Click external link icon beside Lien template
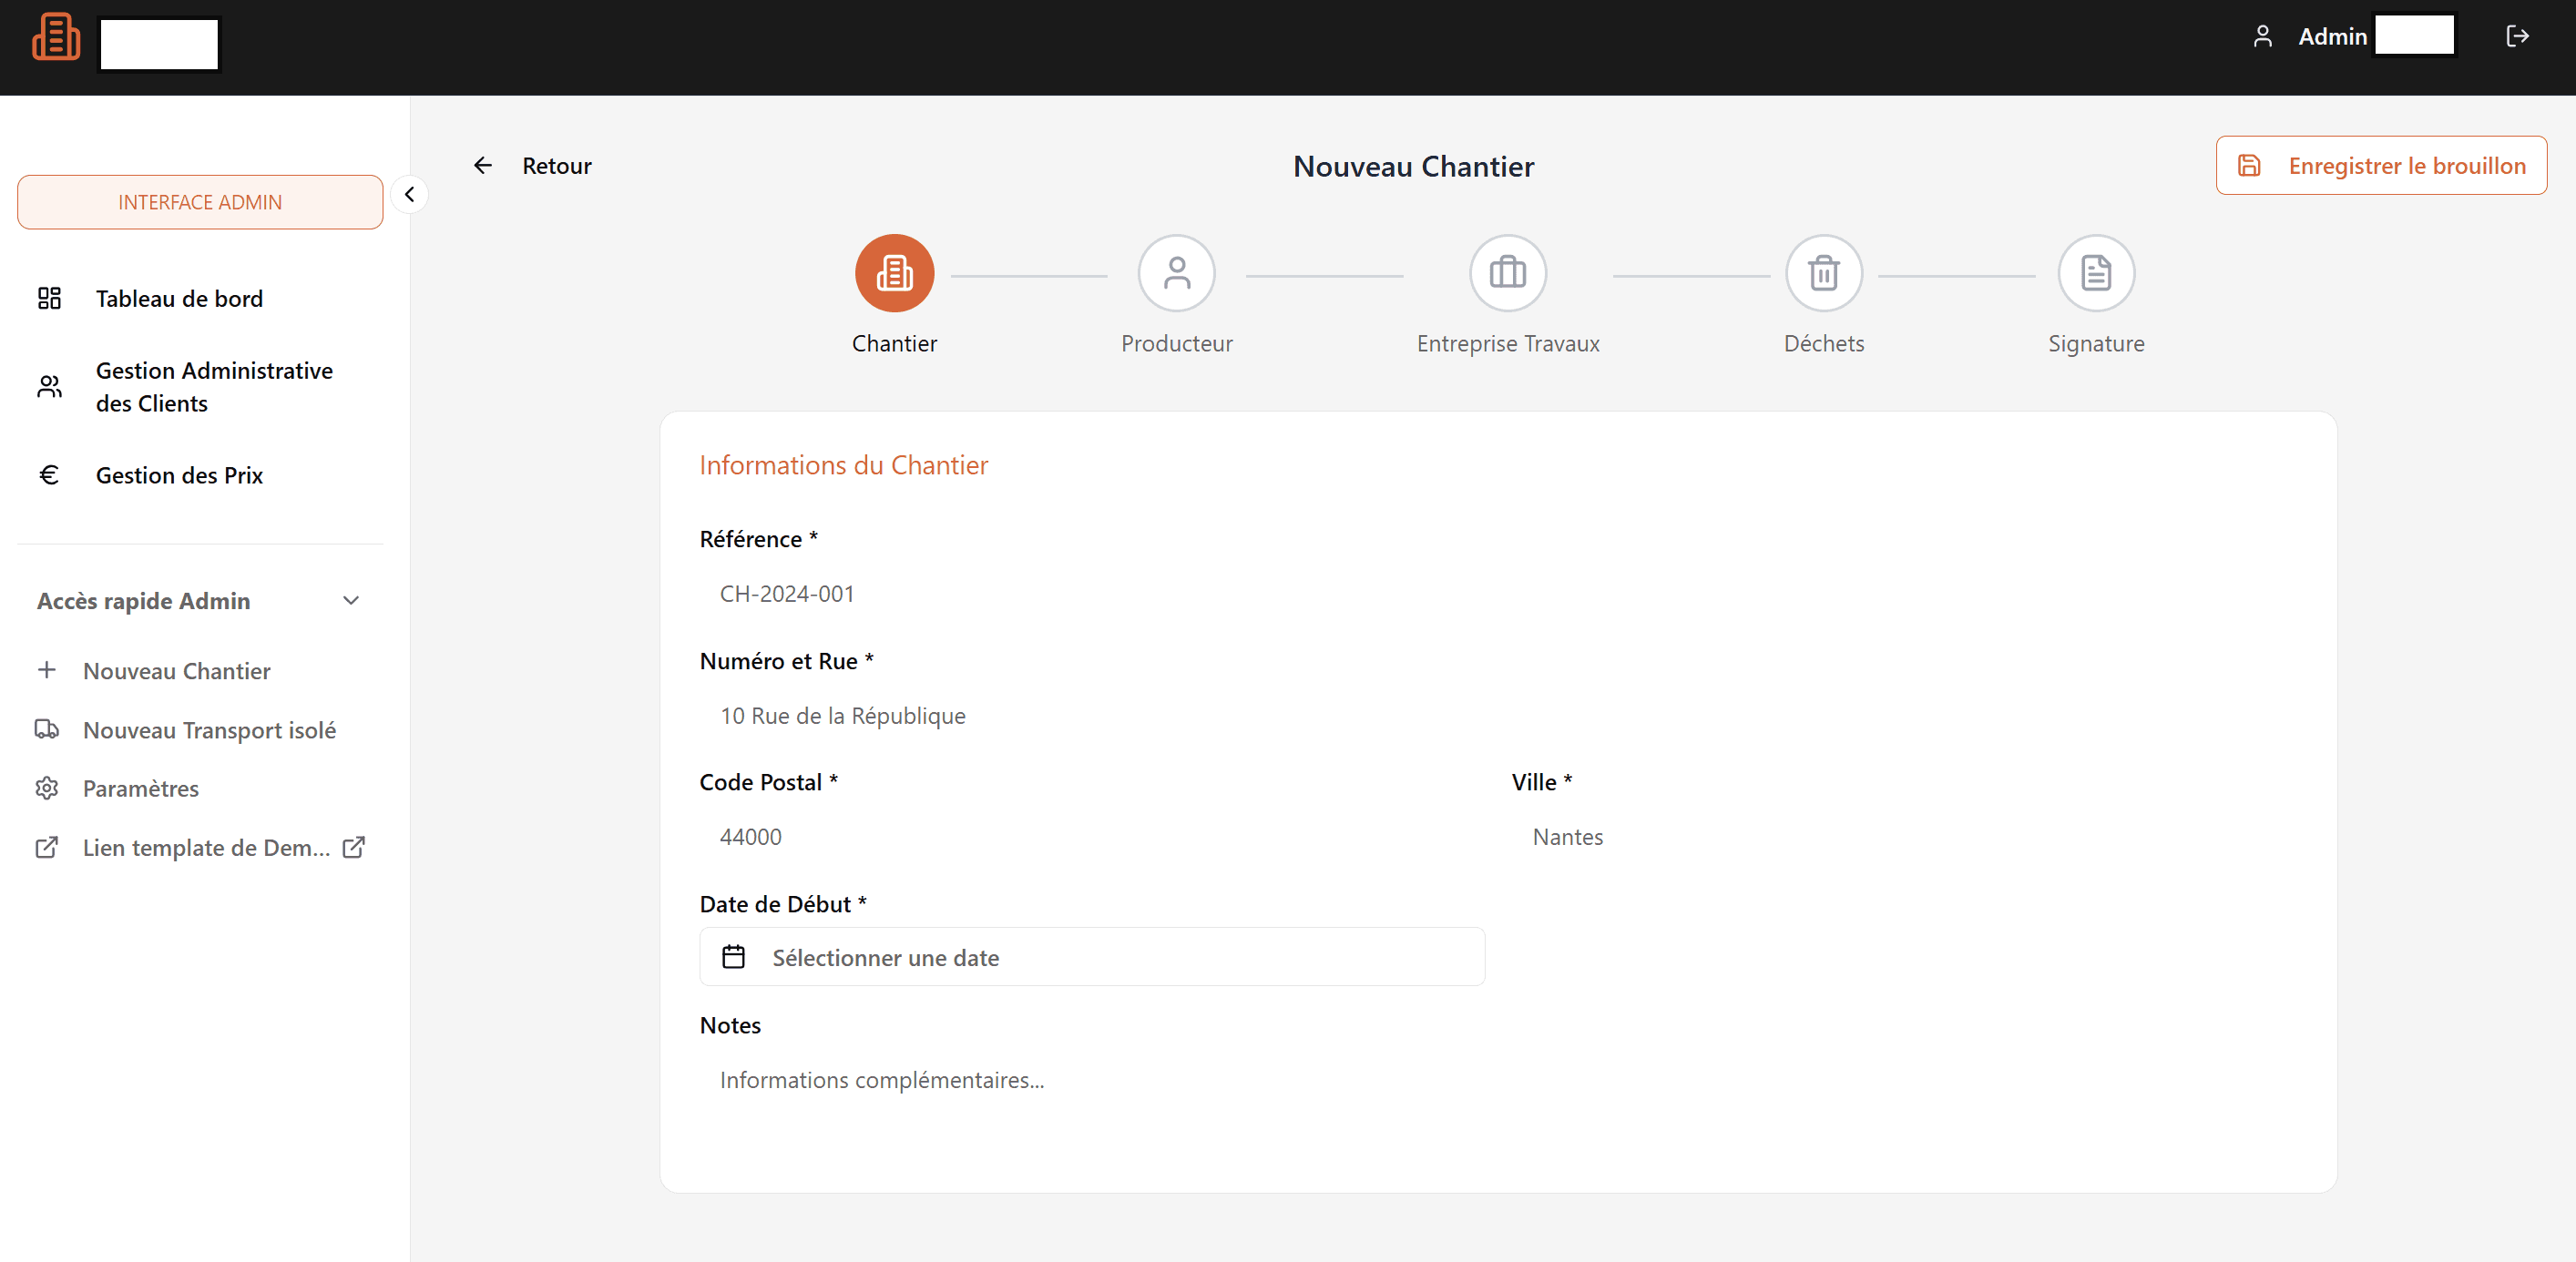The width and height of the screenshot is (2576, 1262). pos(354,847)
